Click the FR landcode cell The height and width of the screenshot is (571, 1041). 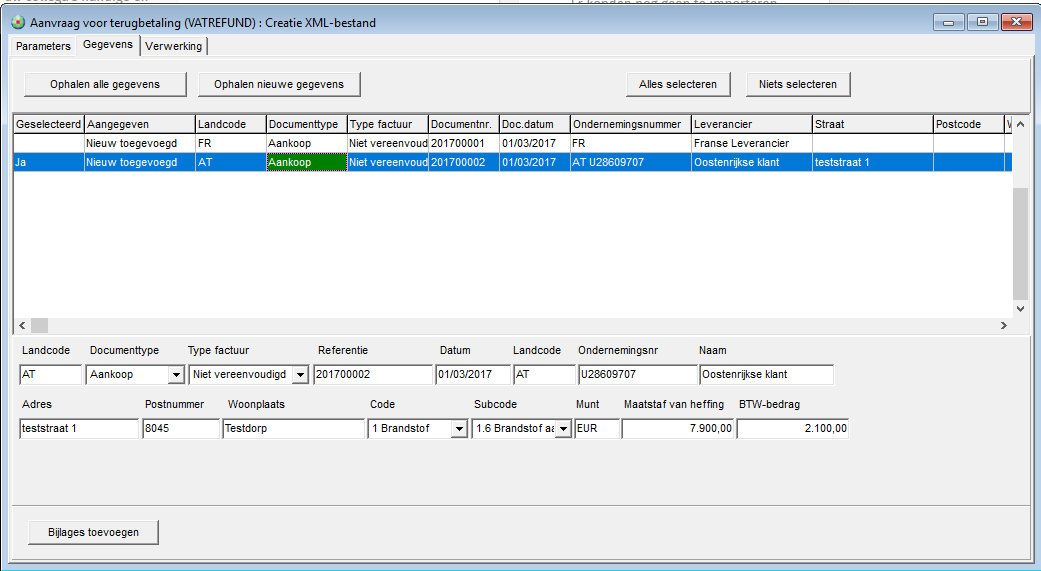point(230,143)
